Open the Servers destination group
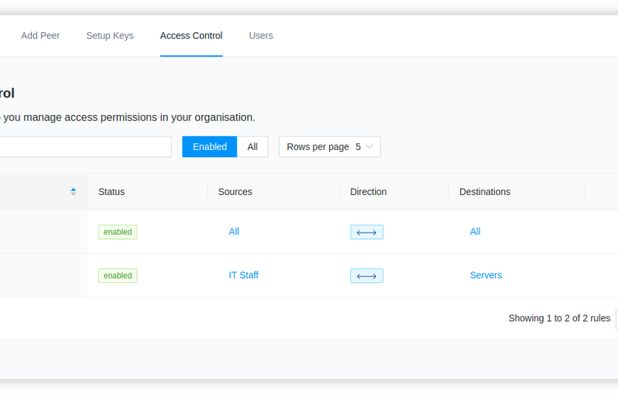Screen dimensions: 618x394 click(486, 275)
